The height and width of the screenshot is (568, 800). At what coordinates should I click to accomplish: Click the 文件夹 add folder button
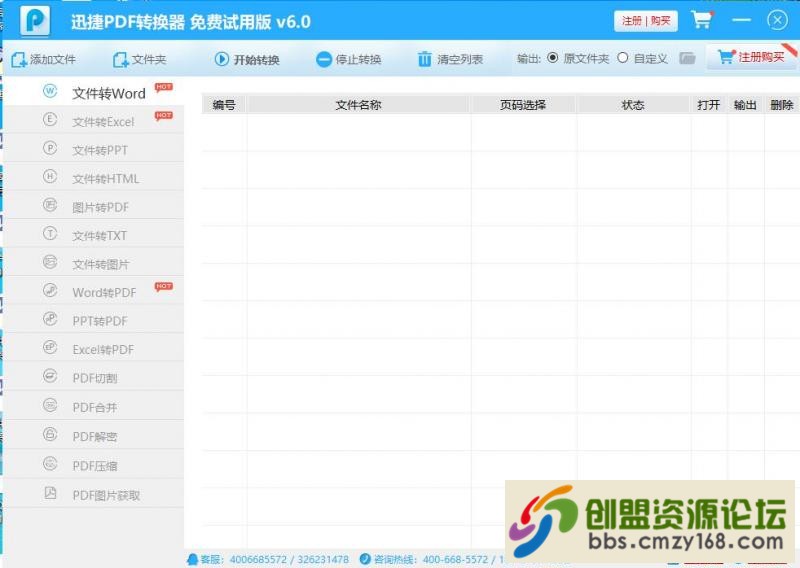(139, 60)
